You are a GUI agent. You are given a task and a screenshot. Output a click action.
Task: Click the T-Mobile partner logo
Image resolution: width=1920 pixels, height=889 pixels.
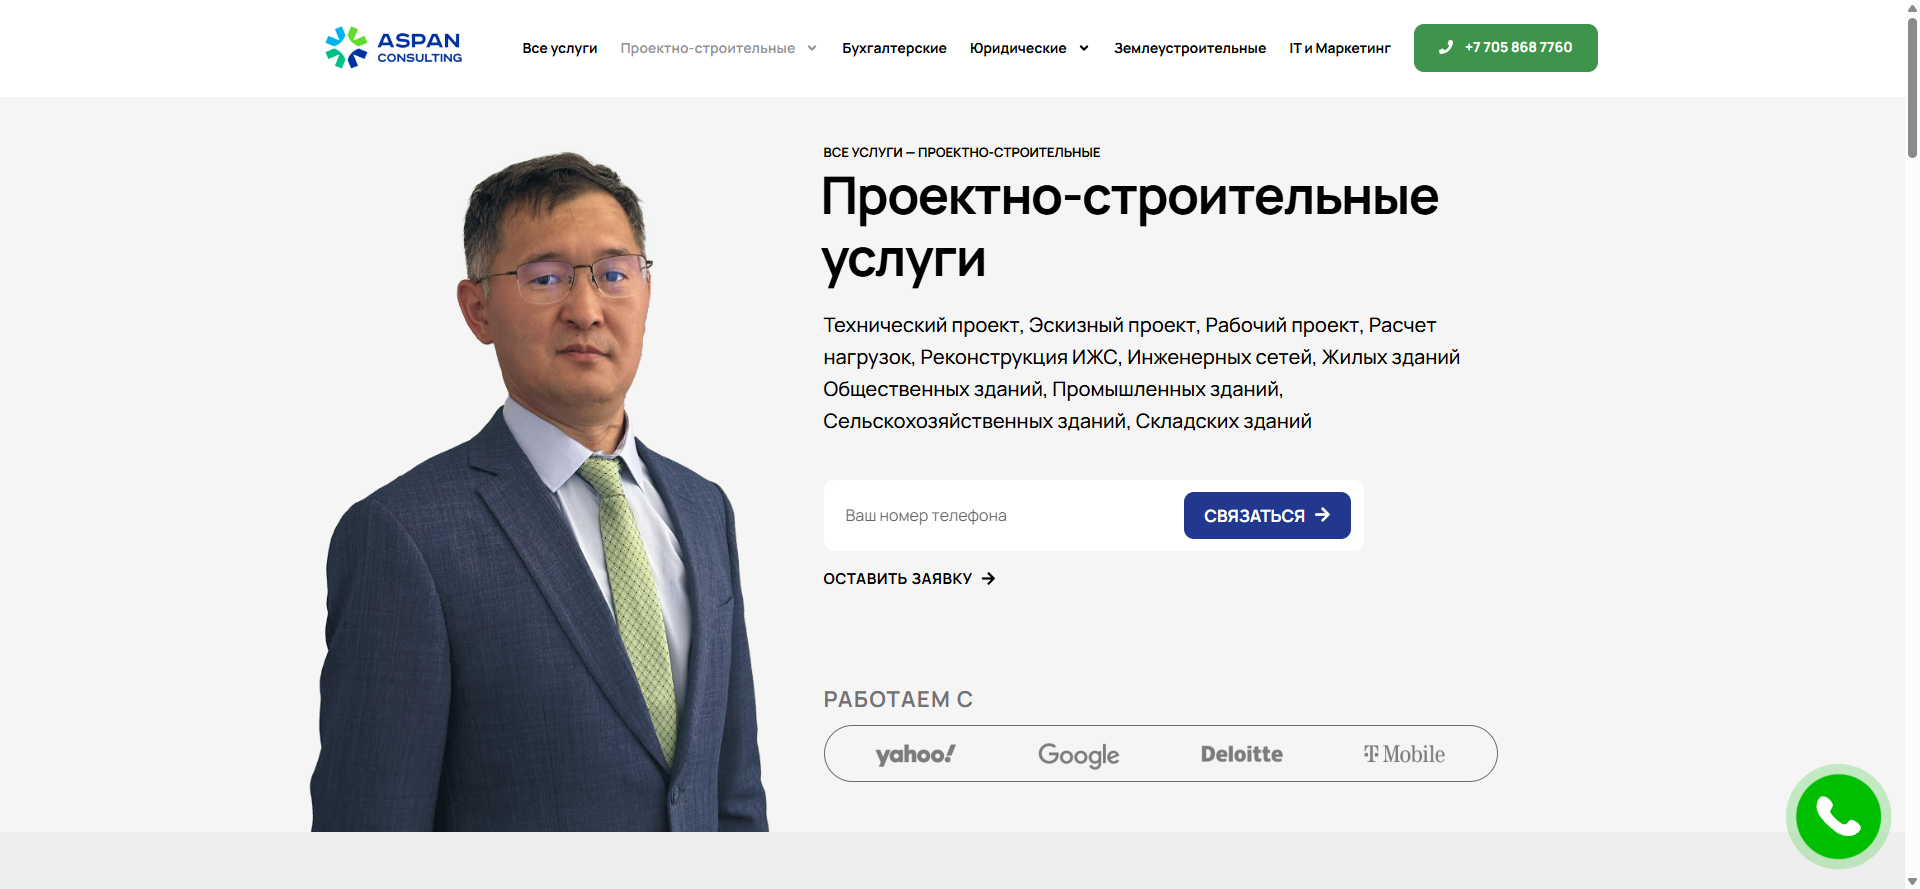click(1404, 754)
